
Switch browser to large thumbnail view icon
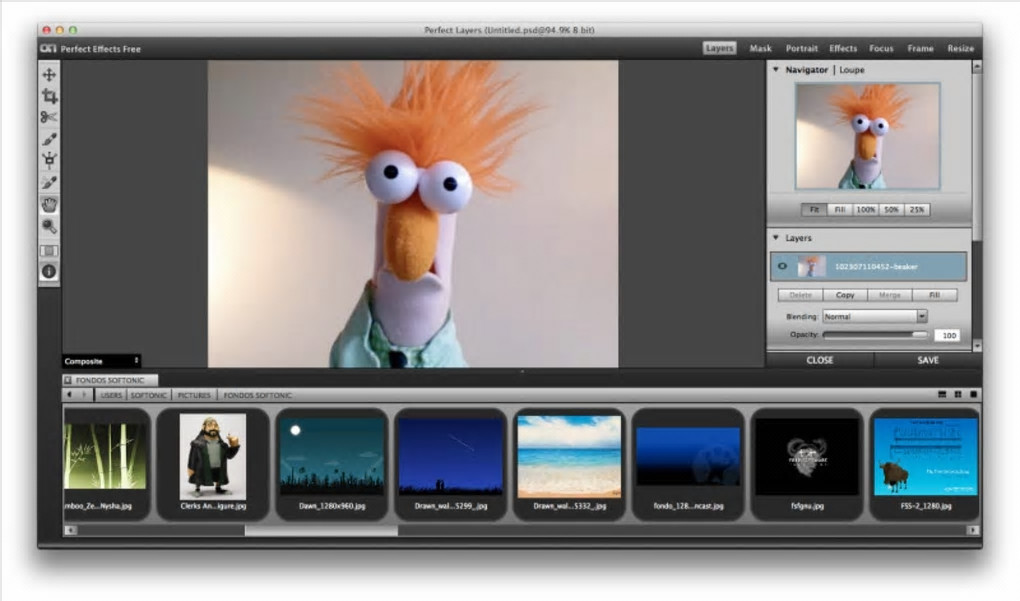click(x=973, y=395)
